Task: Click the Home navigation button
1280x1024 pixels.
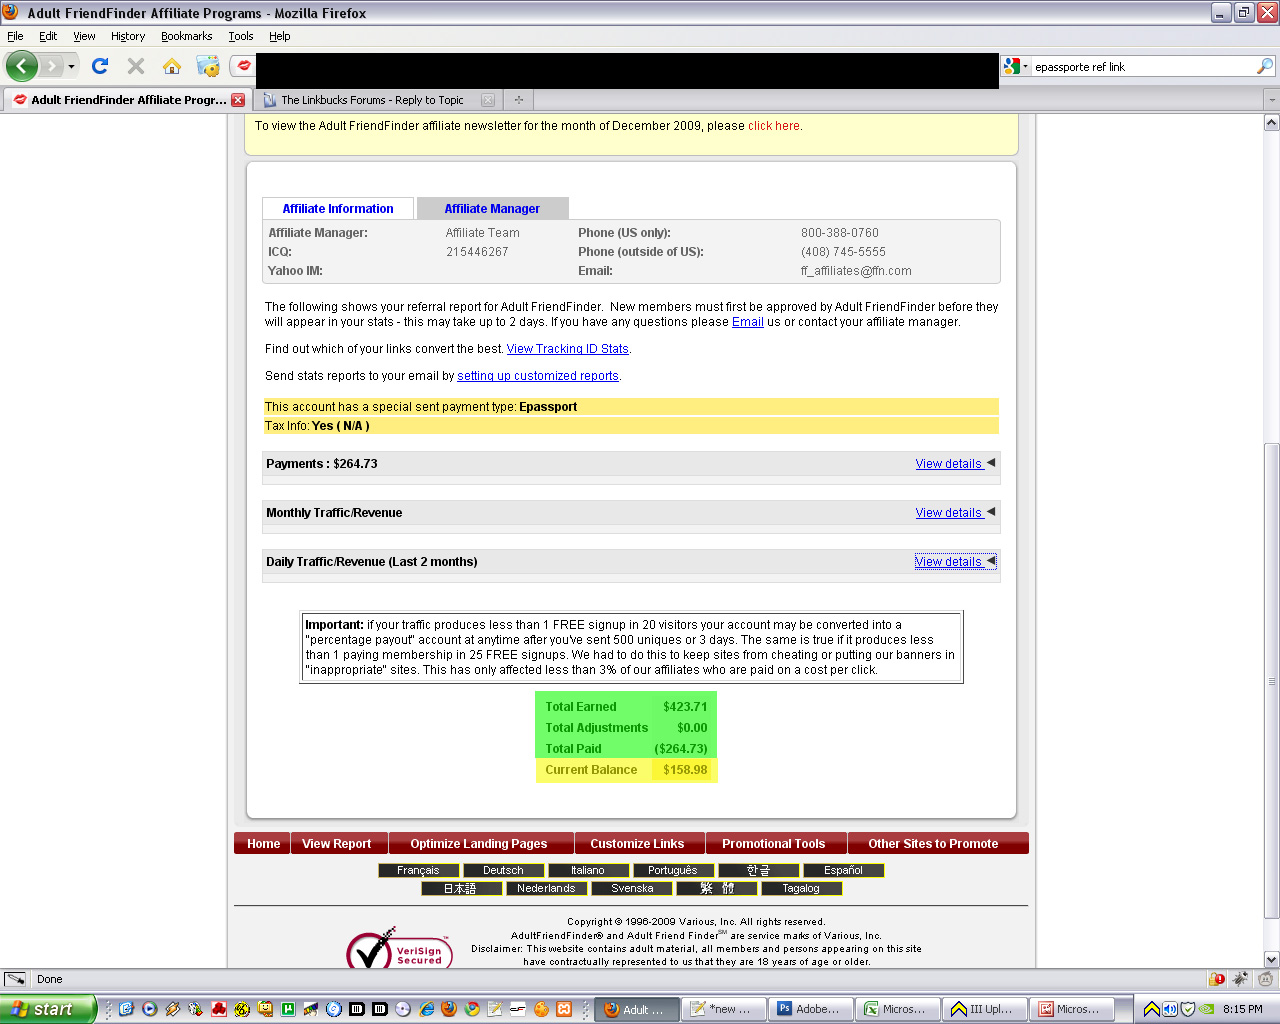Action: pyautogui.click(x=263, y=843)
